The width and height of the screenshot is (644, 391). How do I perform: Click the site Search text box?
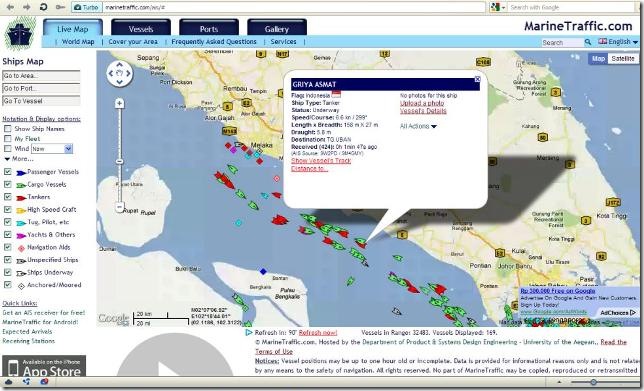coord(562,42)
